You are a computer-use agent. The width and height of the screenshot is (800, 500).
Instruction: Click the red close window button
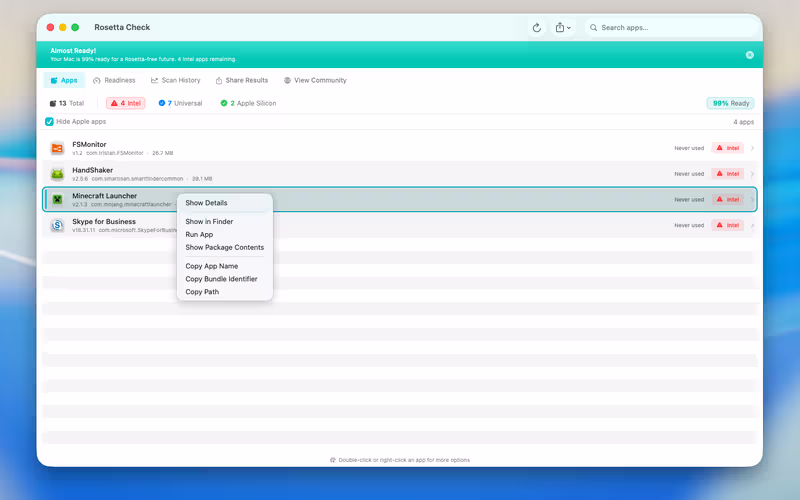tap(50, 27)
